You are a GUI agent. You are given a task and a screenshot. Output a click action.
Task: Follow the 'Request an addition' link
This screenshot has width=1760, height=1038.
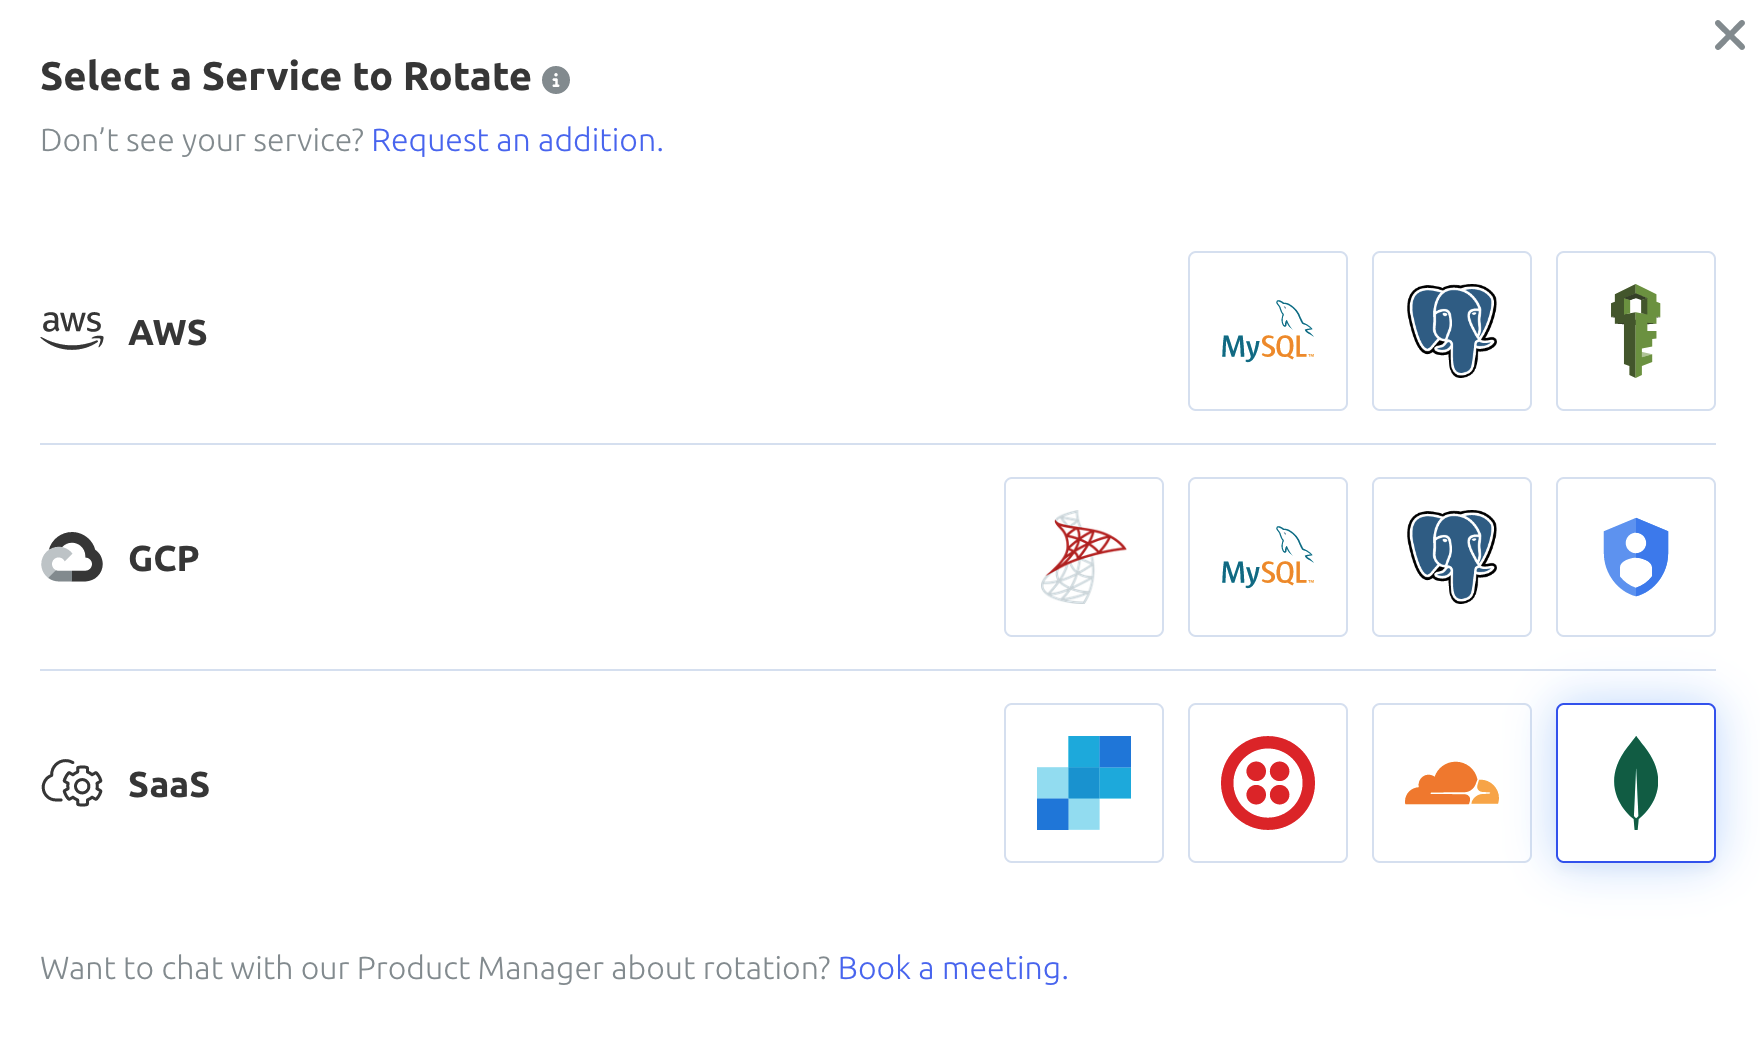click(x=517, y=141)
